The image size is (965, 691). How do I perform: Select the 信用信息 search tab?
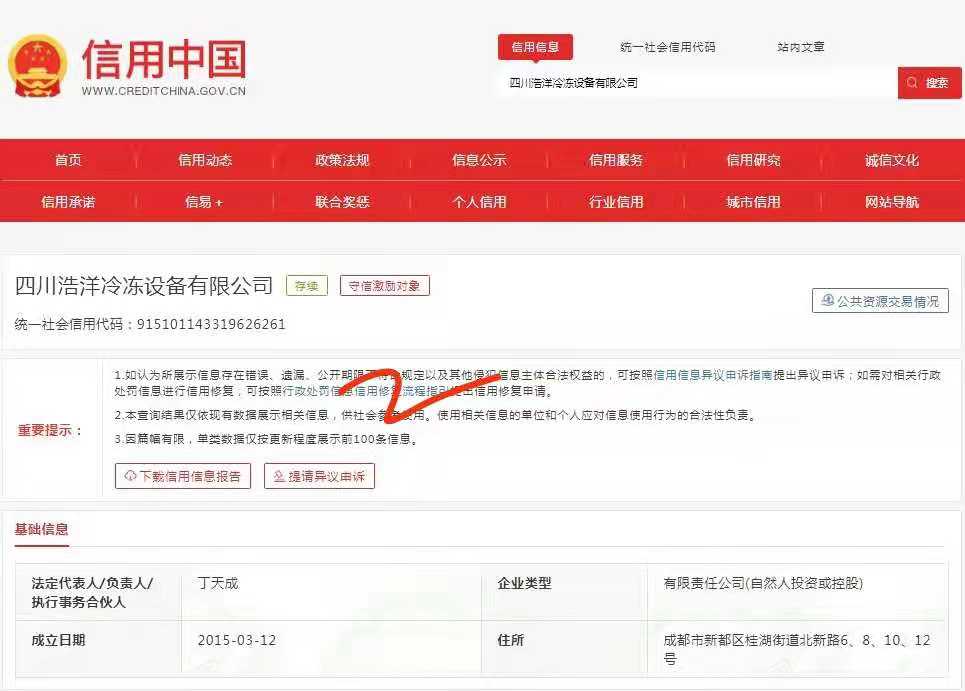535,47
